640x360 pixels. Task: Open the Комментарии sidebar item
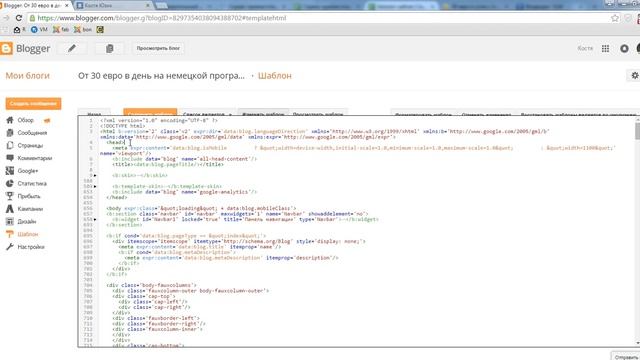click(35, 158)
